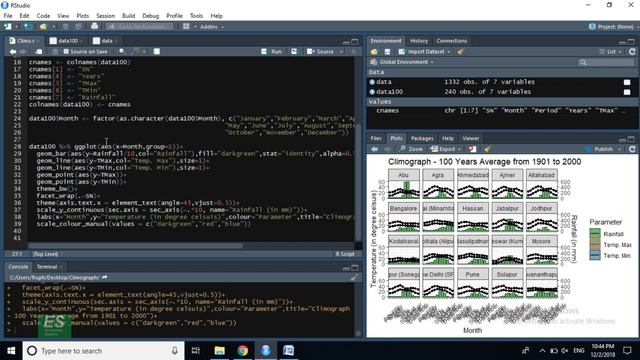Open the code tools magic wand
Screen dimensions: 640x360
coord(136,52)
